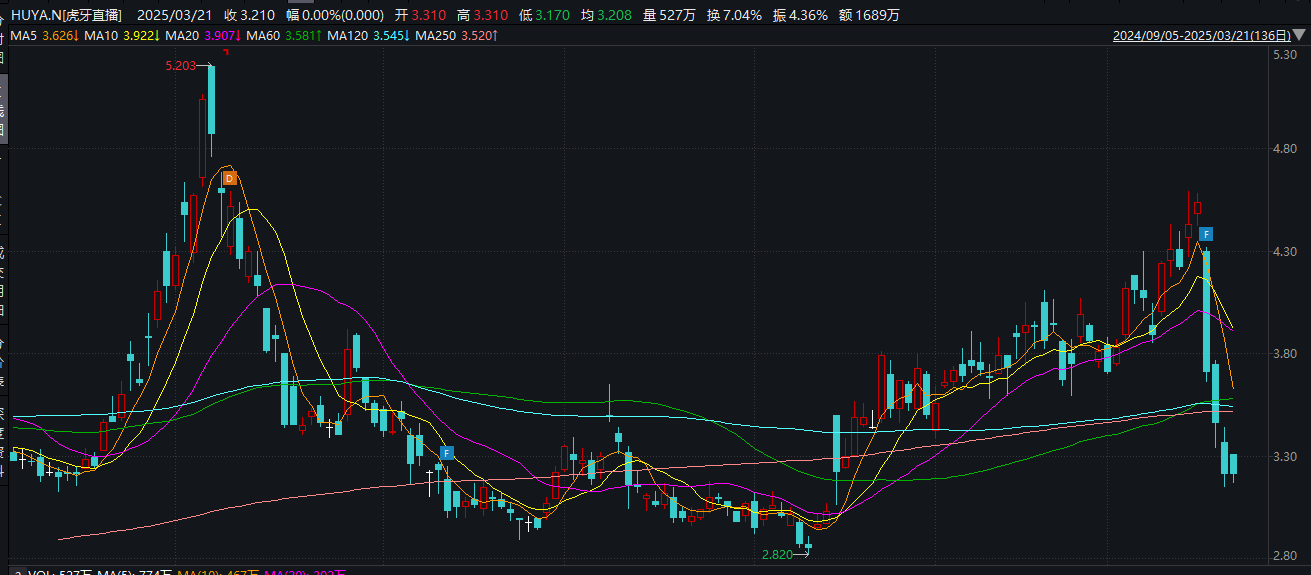Click the orange D marker on the chart

pos(228,178)
